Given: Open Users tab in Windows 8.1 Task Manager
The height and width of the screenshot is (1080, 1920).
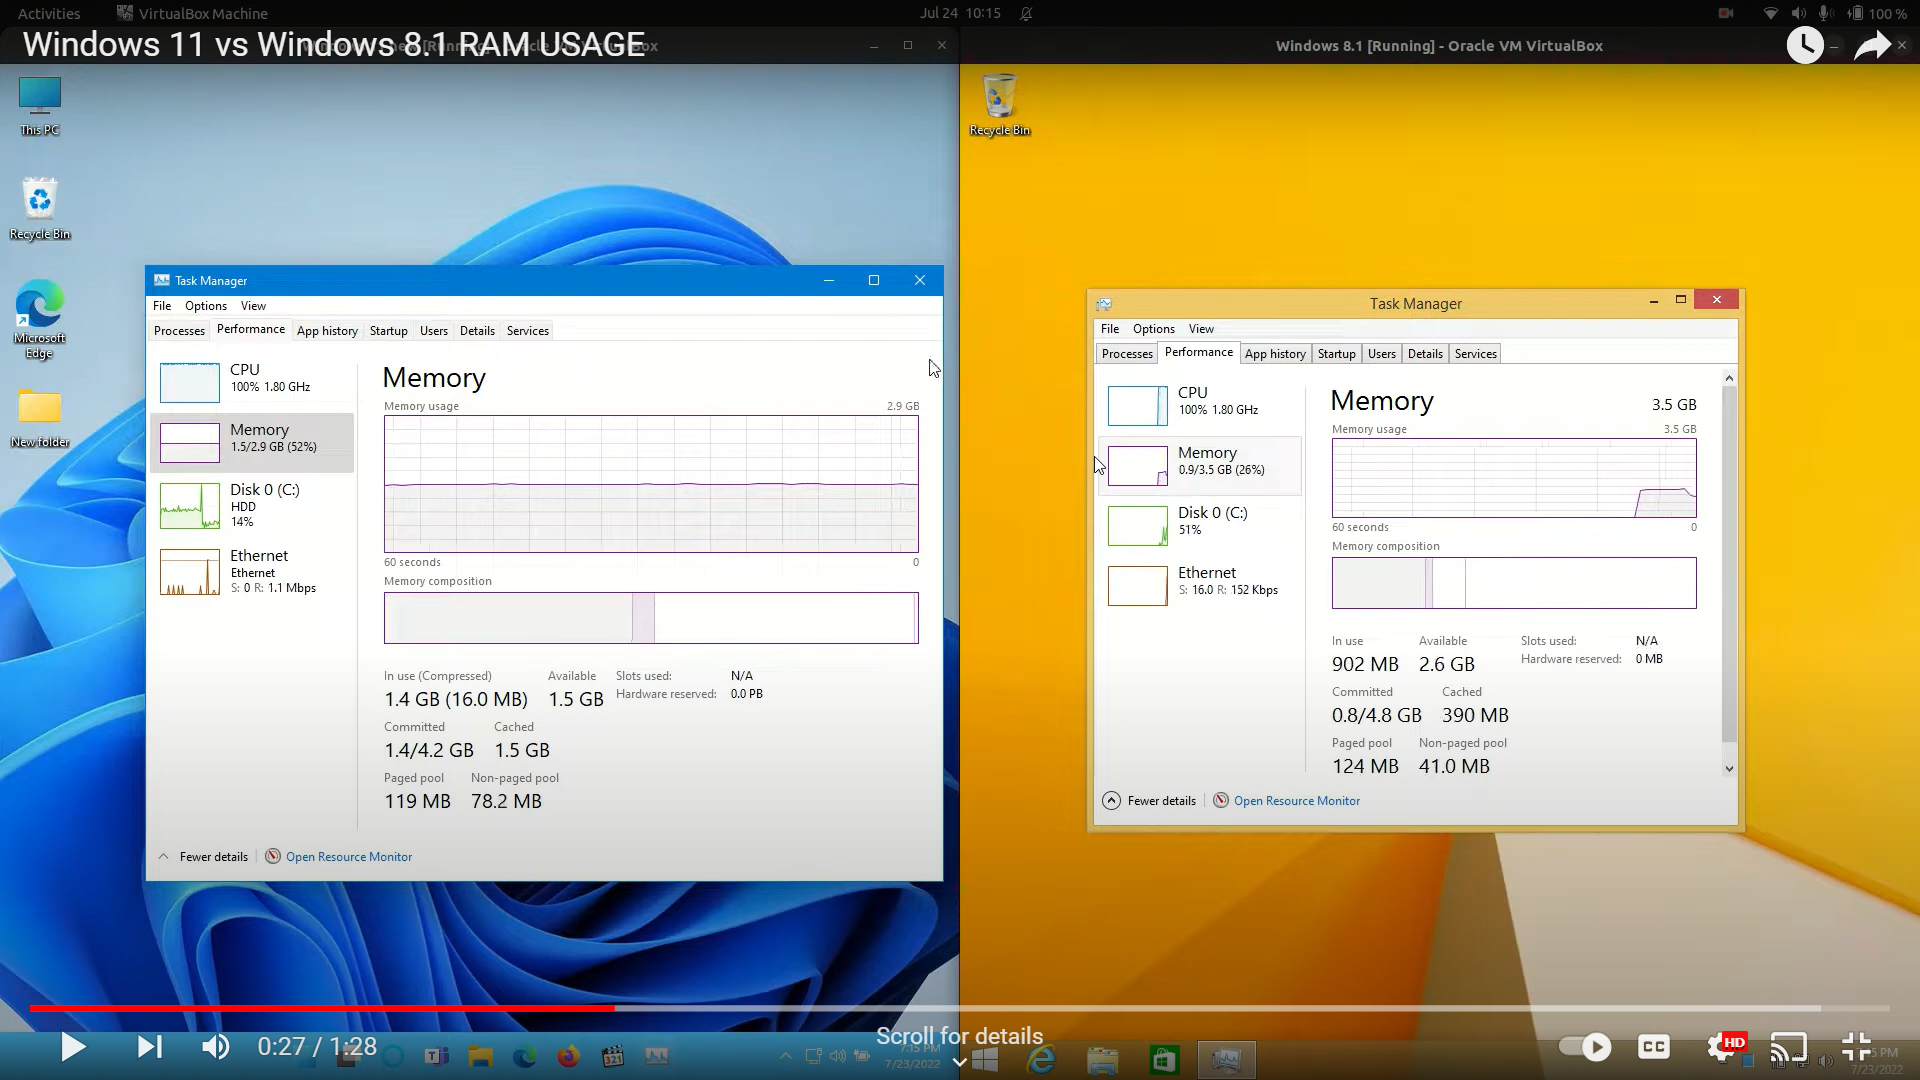Looking at the screenshot, I should 1382,354.
